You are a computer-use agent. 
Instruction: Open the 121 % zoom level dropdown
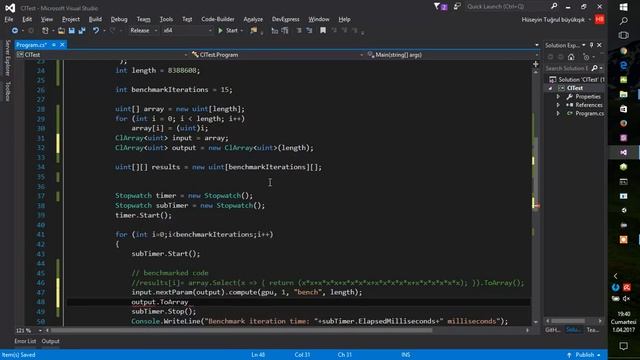click(x=29, y=330)
